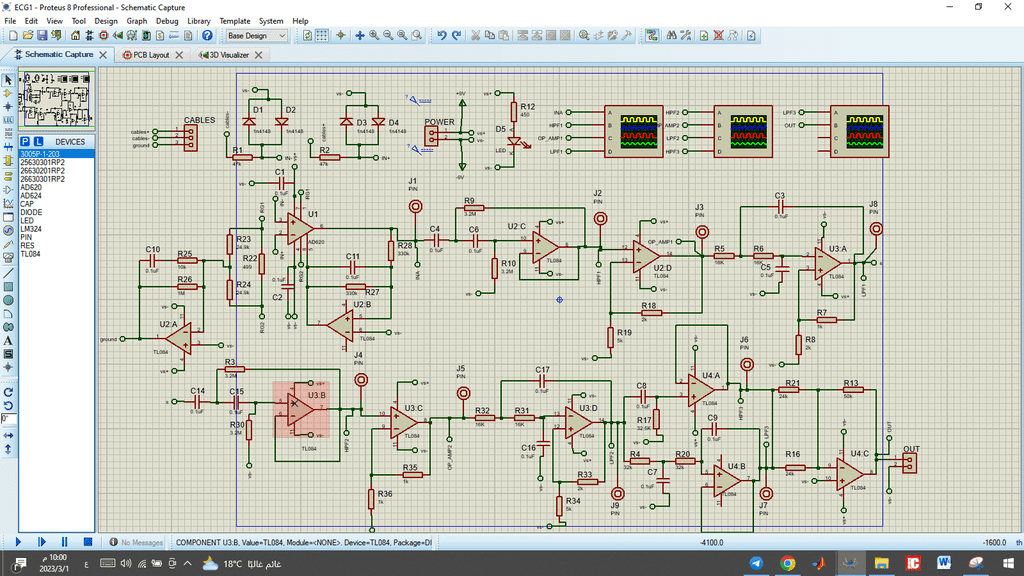
Task: Redraw the display with the refresh icon
Action: pos(308,36)
